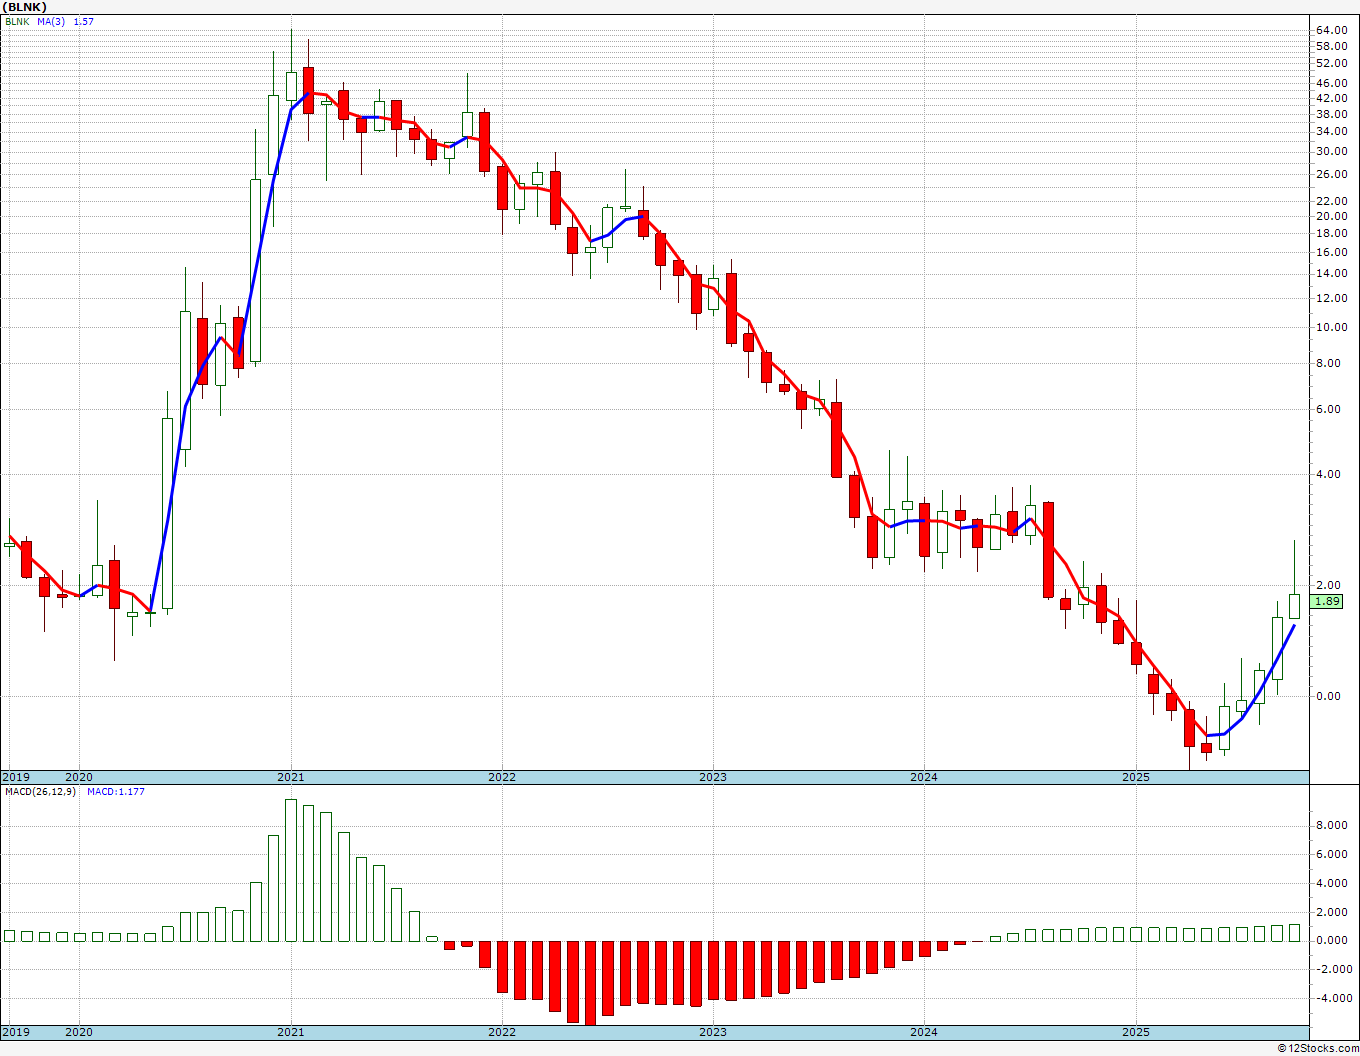
Task: Click the 22.00 price axis label
Action: 1332,201
